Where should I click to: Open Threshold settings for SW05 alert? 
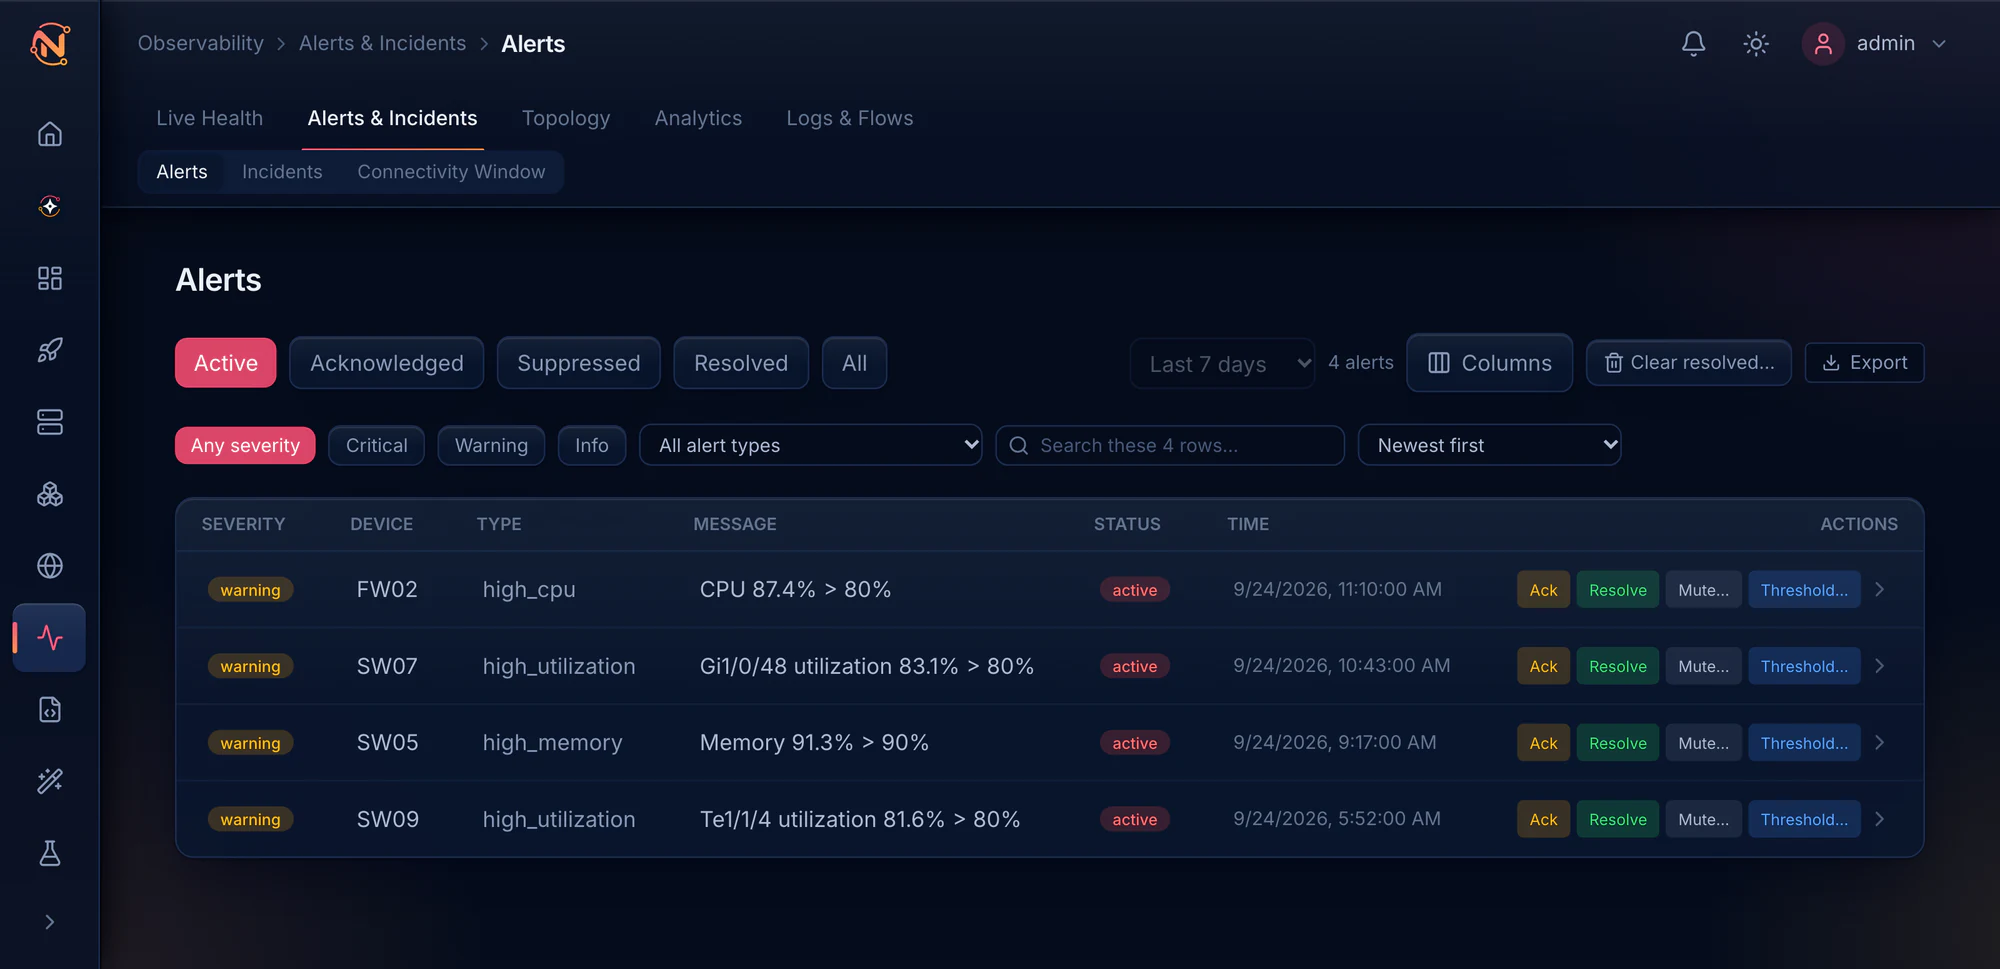1804,743
